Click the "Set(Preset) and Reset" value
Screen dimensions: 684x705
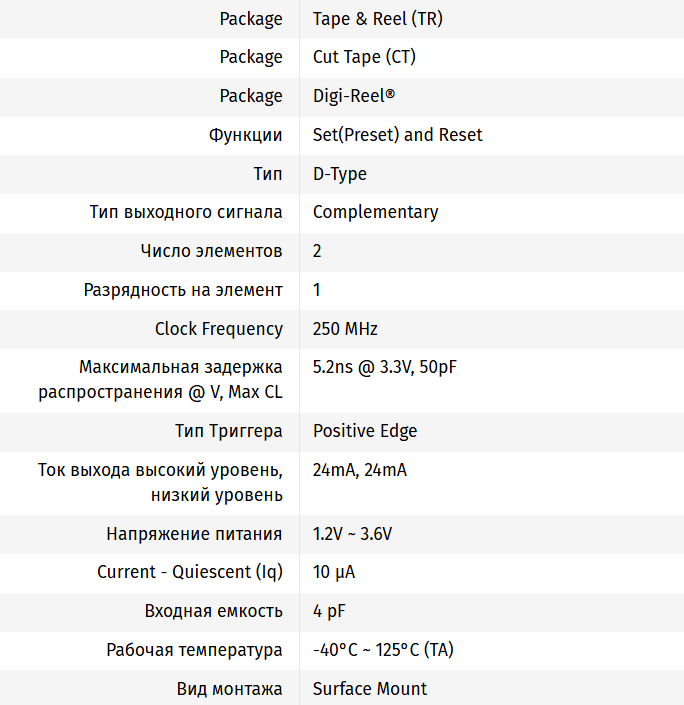point(397,135)
